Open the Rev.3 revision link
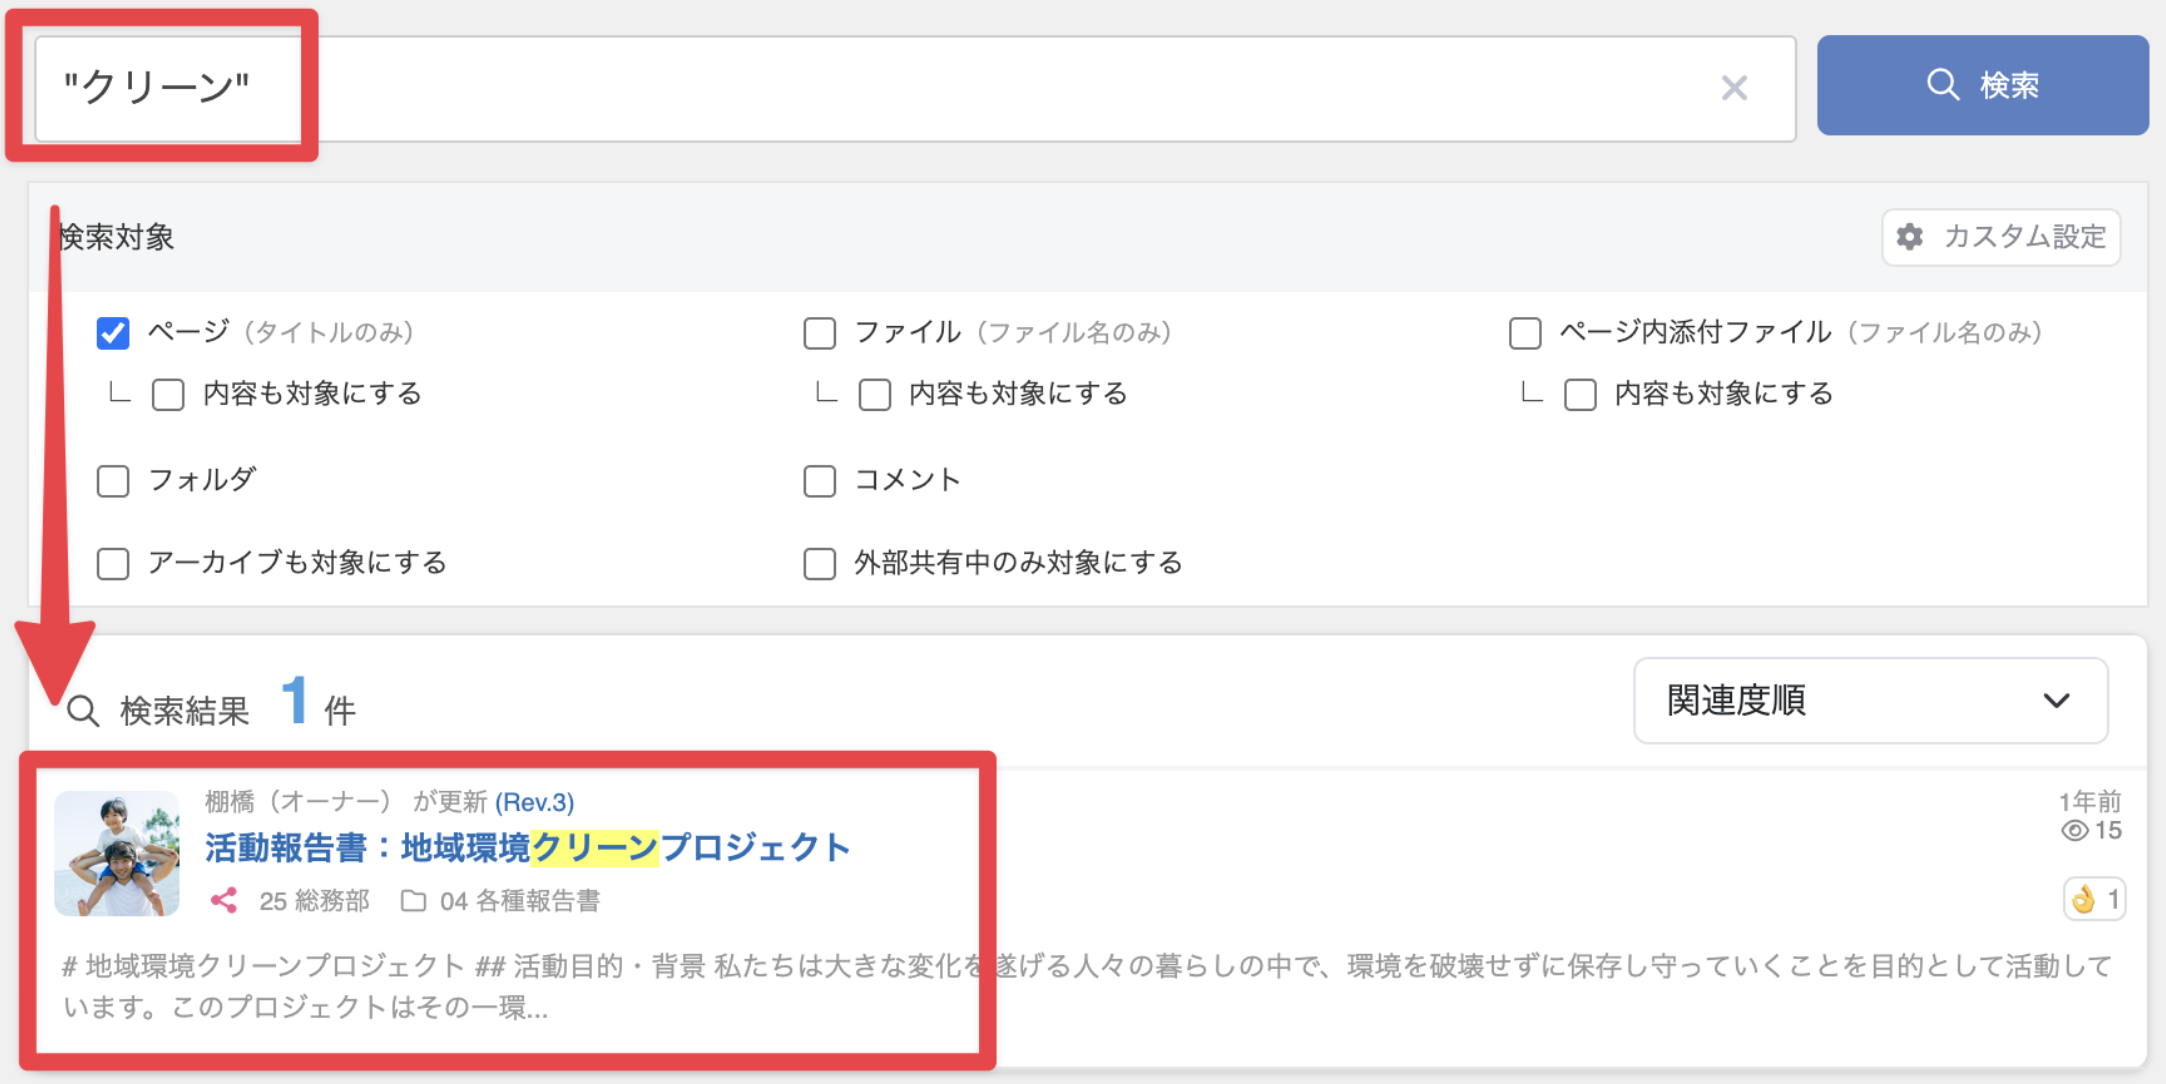The width and height of the screenshot is (2166, 1084). click(535, 802)
